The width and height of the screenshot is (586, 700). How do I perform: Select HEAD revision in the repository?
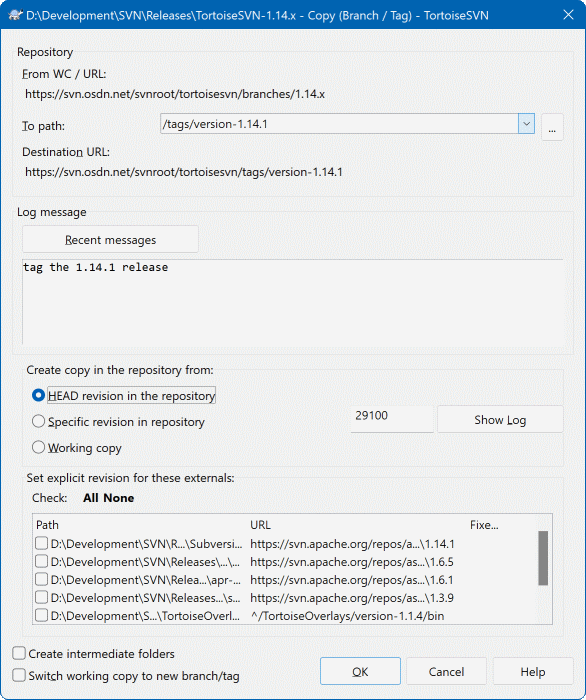[x=124, y=396]
